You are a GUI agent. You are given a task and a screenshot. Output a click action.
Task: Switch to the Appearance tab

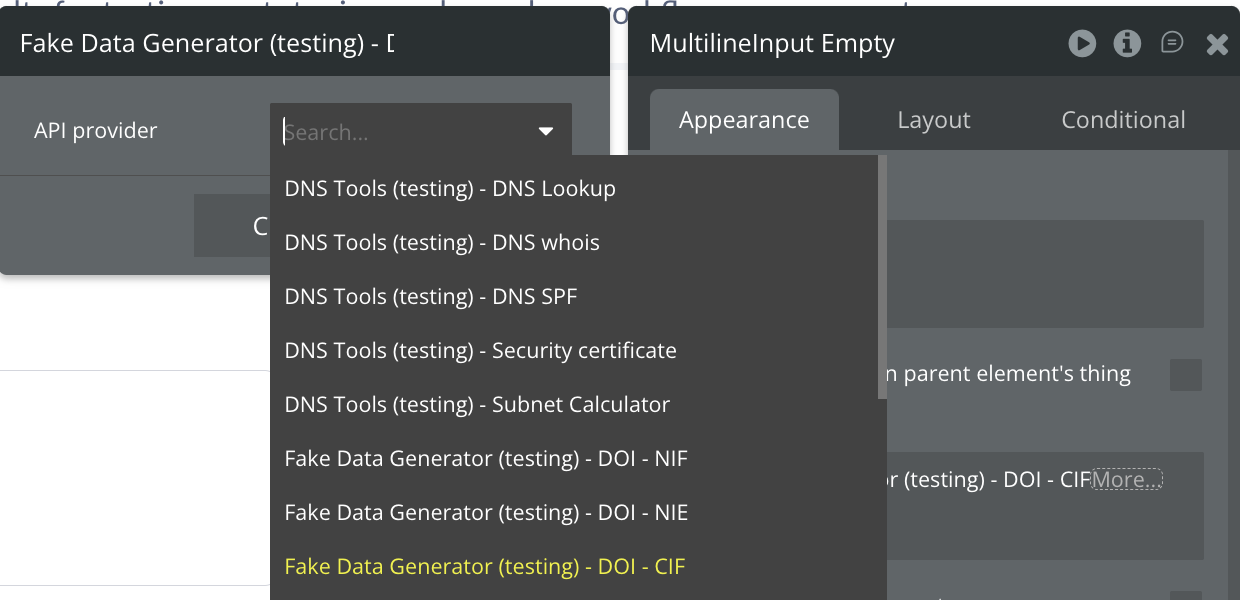click(744, 120)
